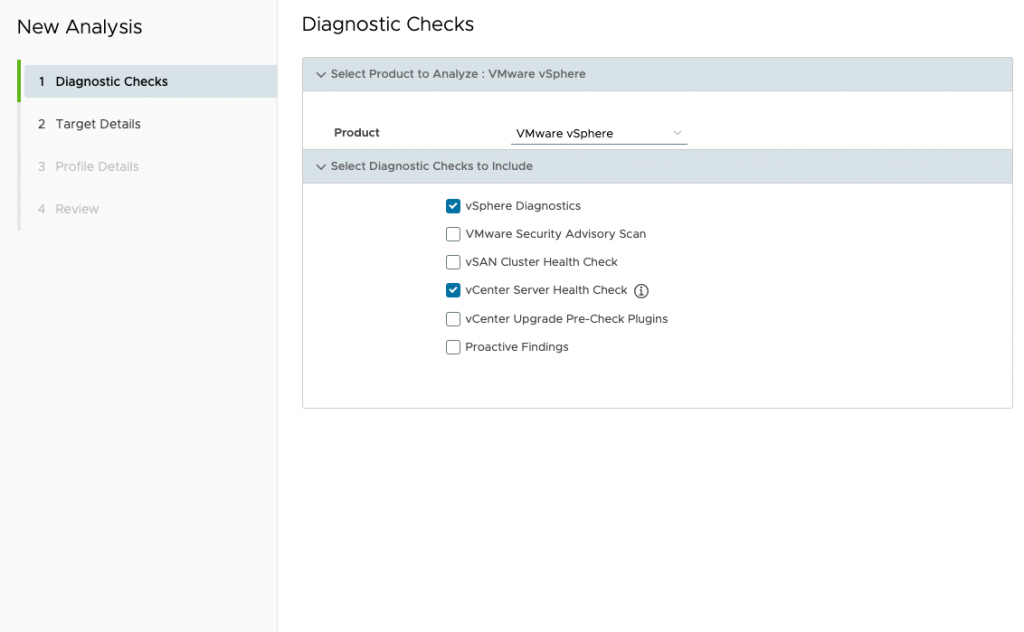This screenshot has width=1024, height=632.
Task: Click the VMware Security Advisory Scan label
Action: pos(556,234)
